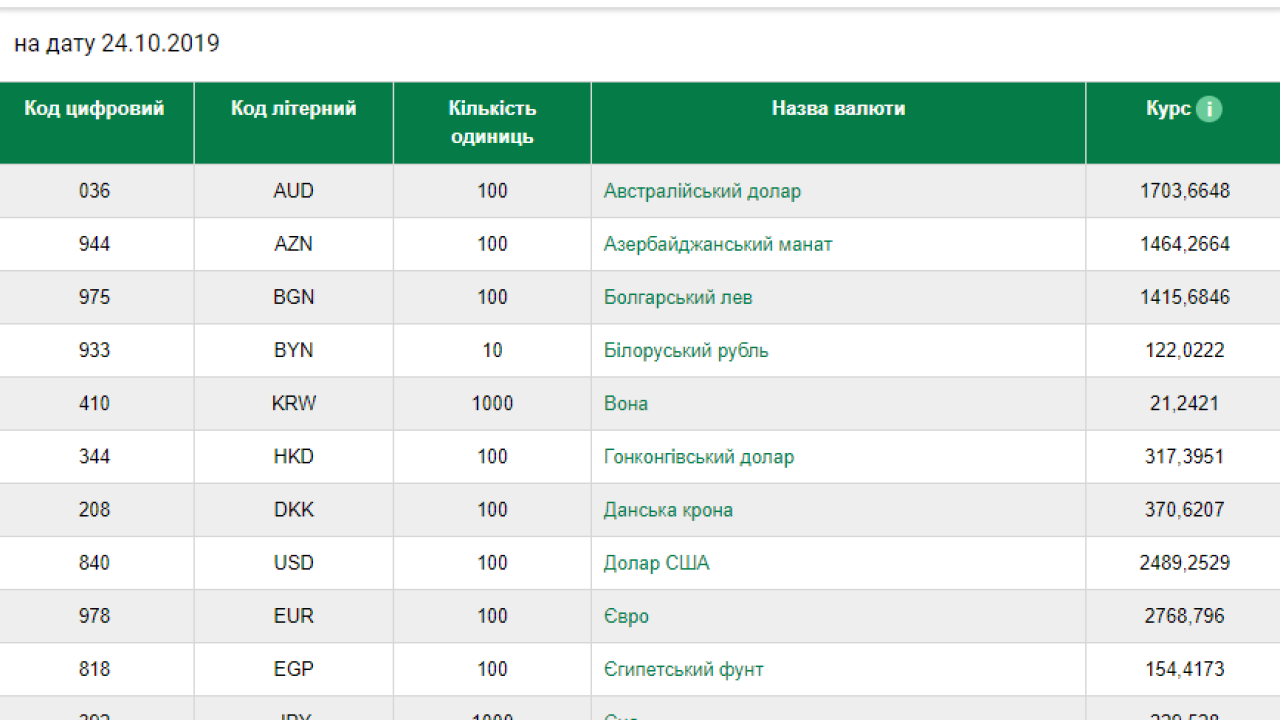
Task: Select the Данська крона link
Action: (x=667, y=509)
